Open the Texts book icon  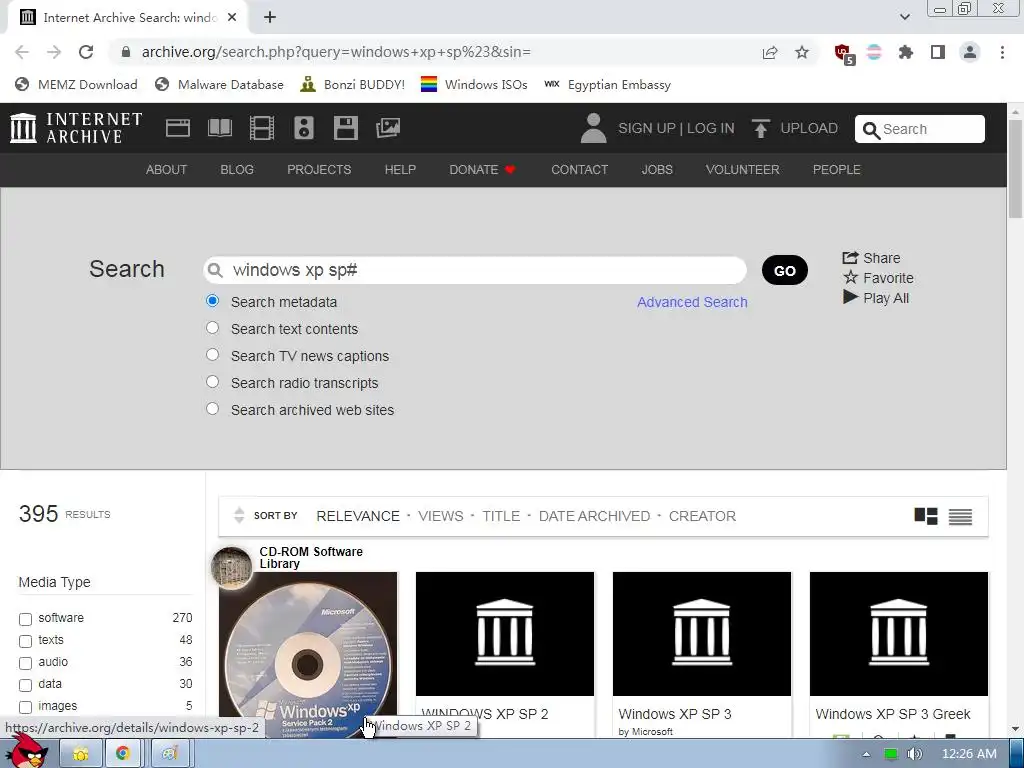coord(220,128)
